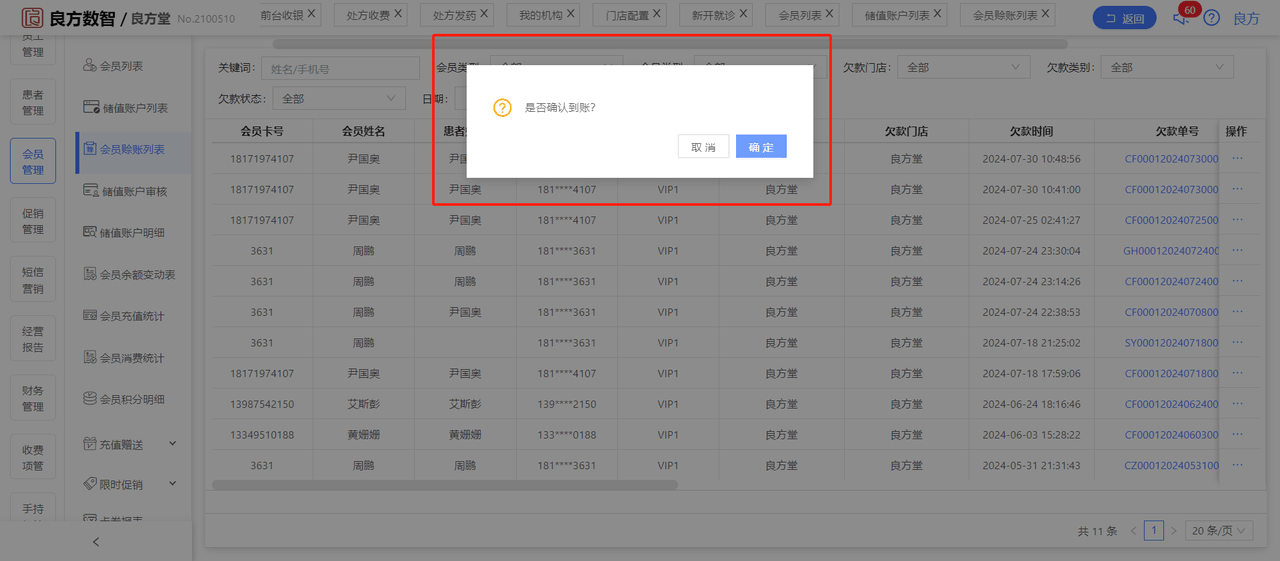Open actions menu for row 2024-06-24 18:16:46
Image resolution: width=1280 pixels, height=561 pixels.
[1237, 404]
